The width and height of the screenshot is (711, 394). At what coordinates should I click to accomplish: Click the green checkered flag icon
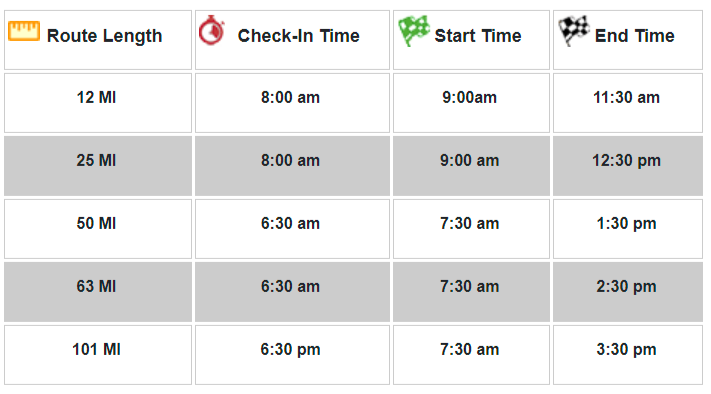tap(414, 30)
